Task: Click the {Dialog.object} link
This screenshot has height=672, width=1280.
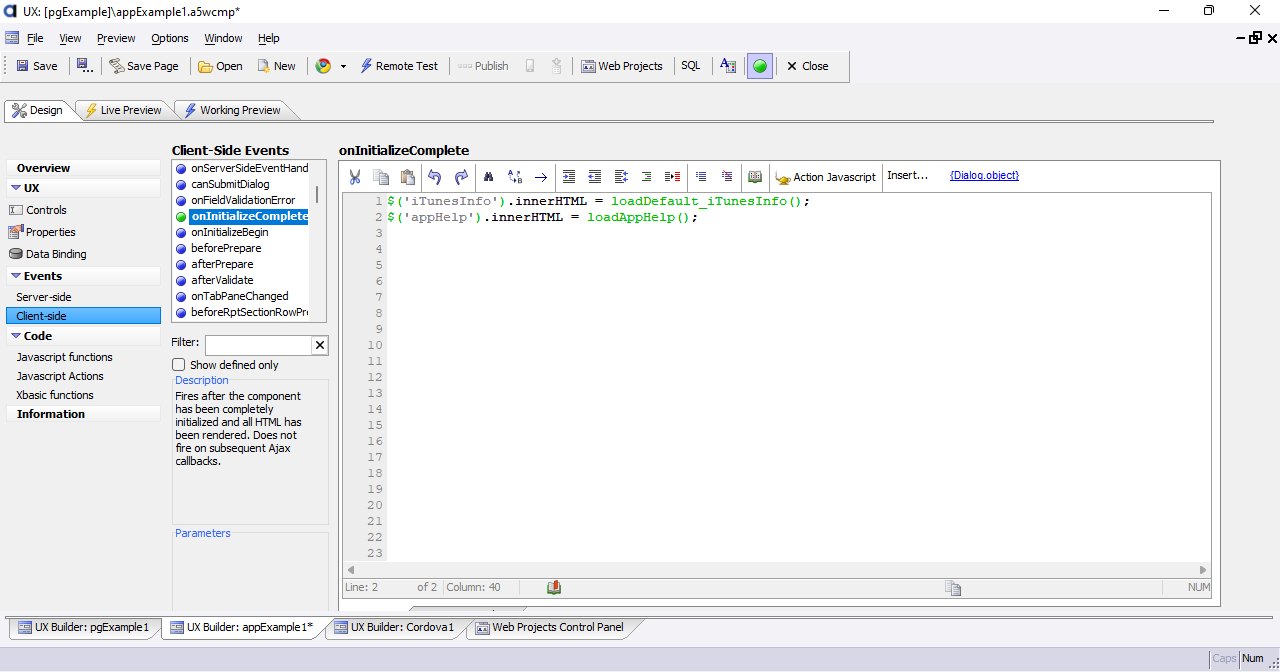Action: (x=984, y=175)
